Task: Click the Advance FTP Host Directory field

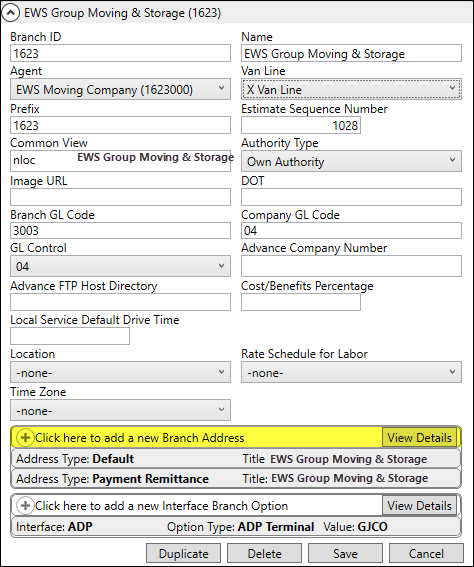Action: [120, 302]
